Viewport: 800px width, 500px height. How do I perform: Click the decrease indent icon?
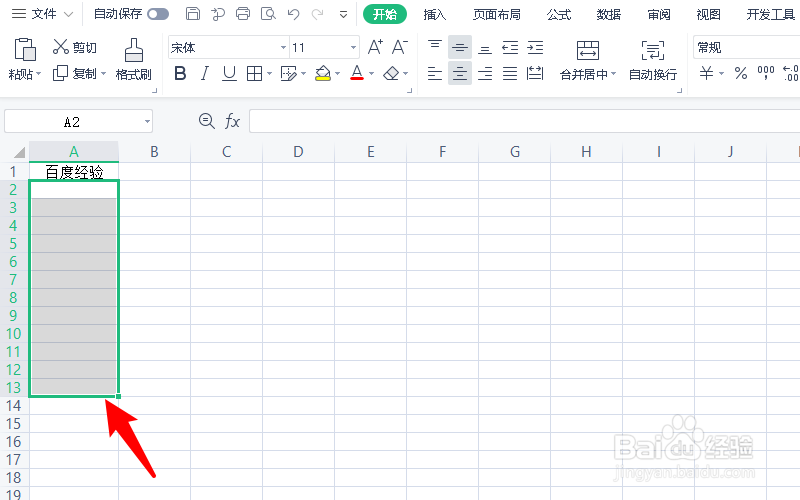(510, 47)
